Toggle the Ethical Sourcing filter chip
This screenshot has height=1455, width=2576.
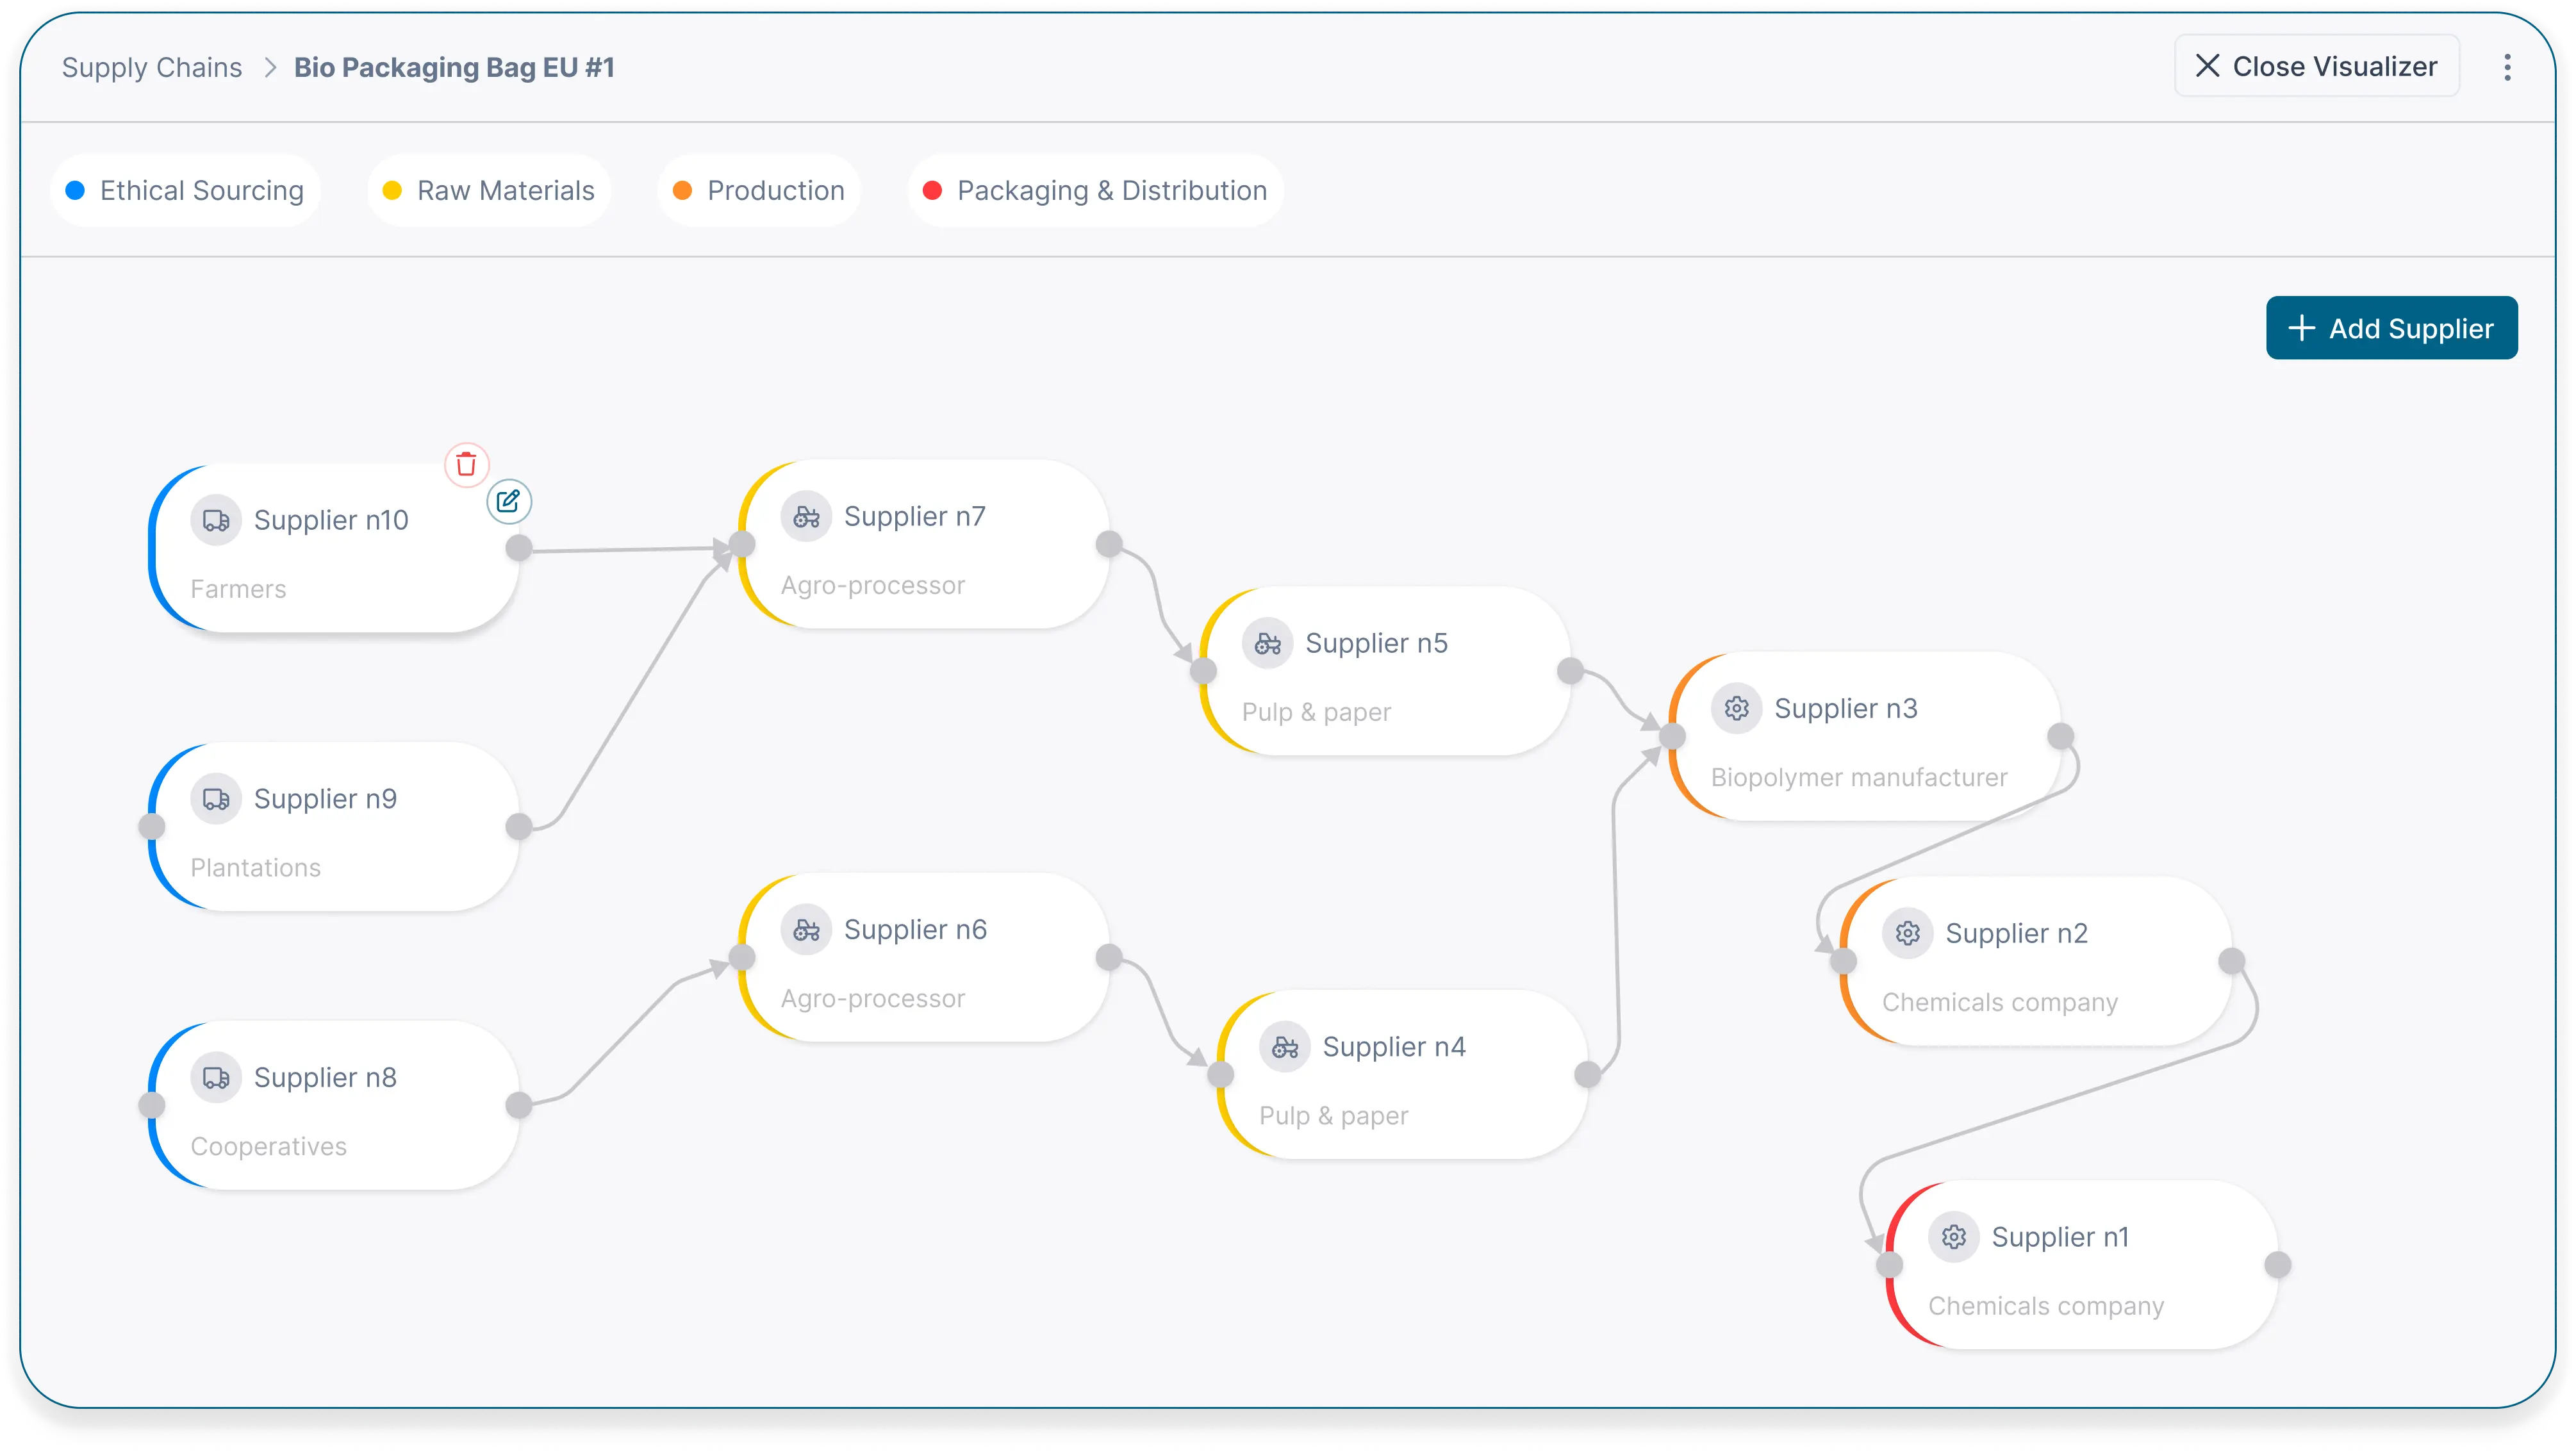click(x=185, y=191)
